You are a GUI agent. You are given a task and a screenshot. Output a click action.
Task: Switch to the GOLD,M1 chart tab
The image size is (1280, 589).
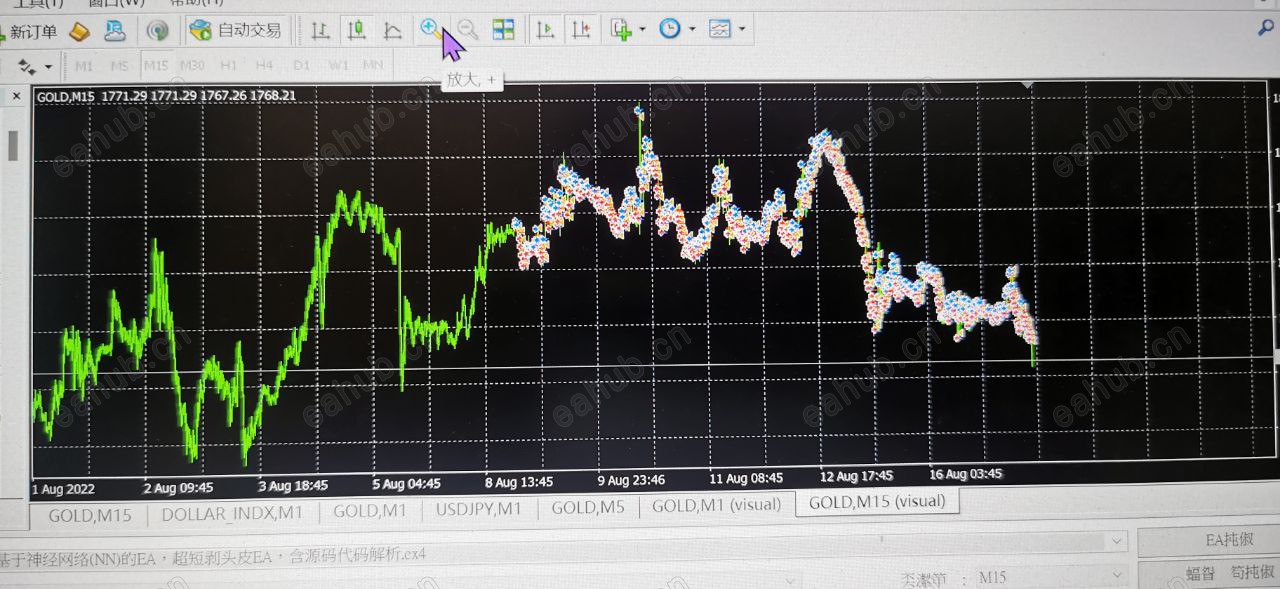[370, 511]
